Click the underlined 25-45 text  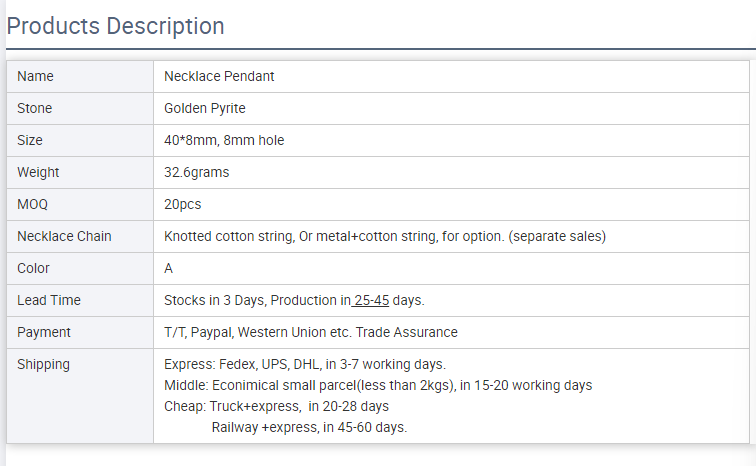click(371, 300)
